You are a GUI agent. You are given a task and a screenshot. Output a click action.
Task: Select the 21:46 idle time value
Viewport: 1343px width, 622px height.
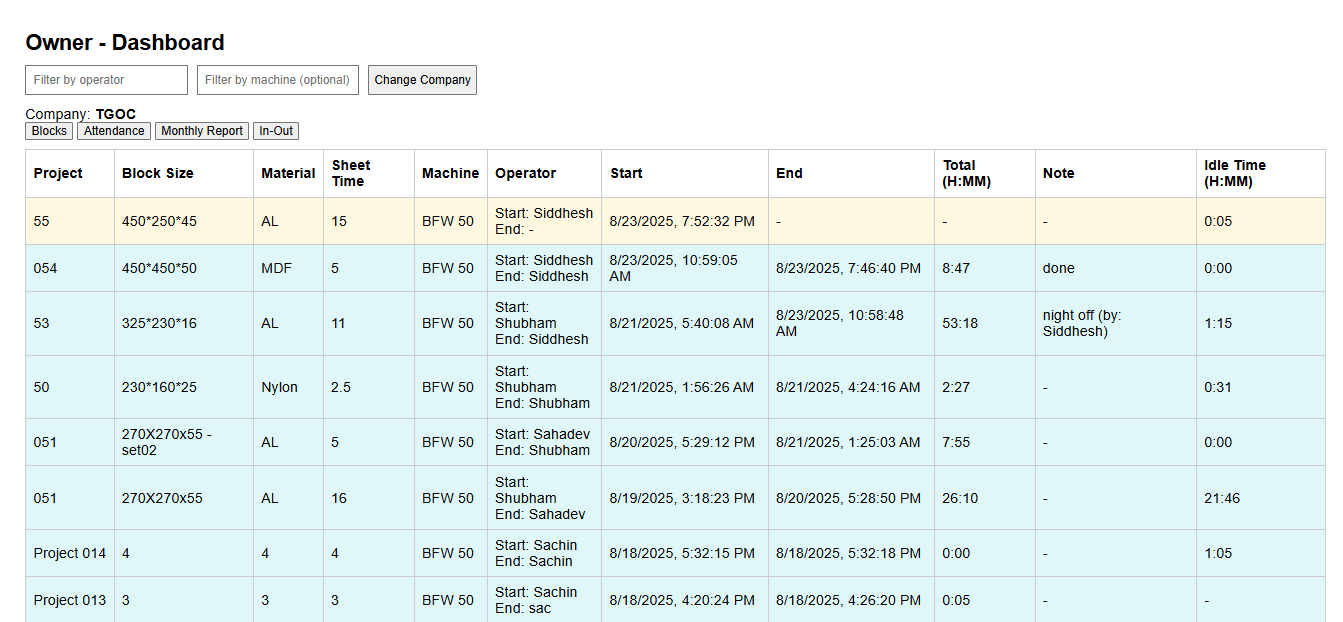tap(1222, 498)
